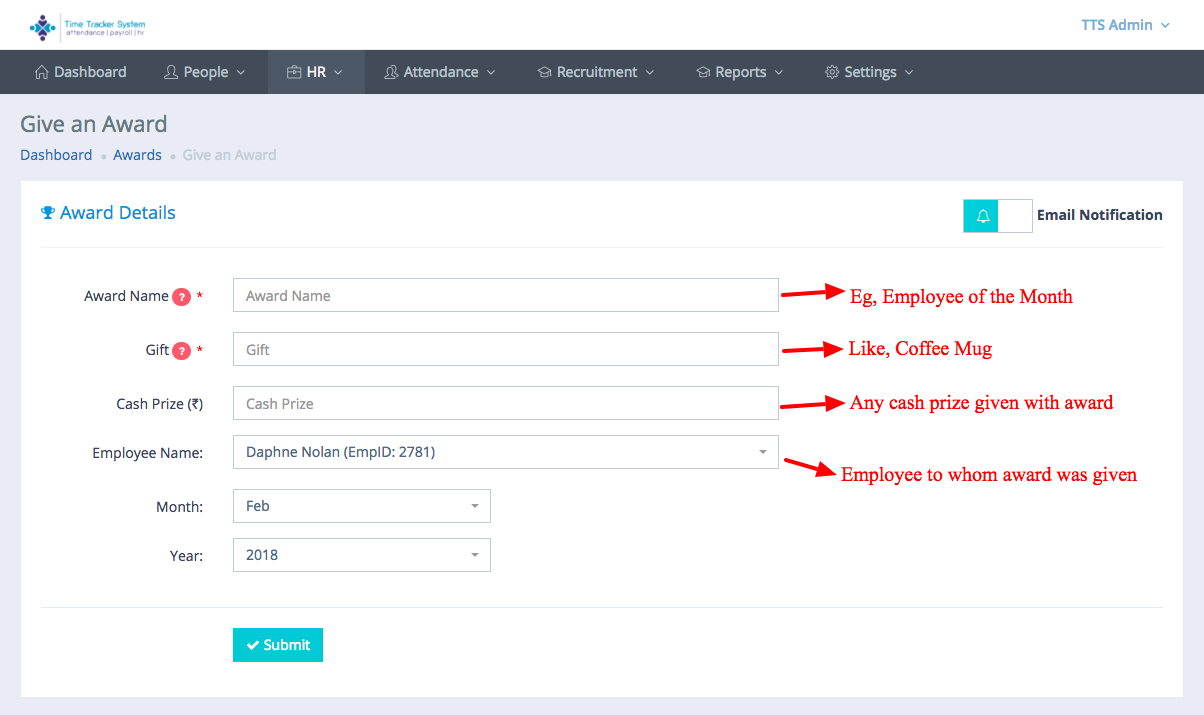Expand the Recruitment menu
Image resolution: width=1204 pixels, height=715 pixels.
(x=596, y=72)
